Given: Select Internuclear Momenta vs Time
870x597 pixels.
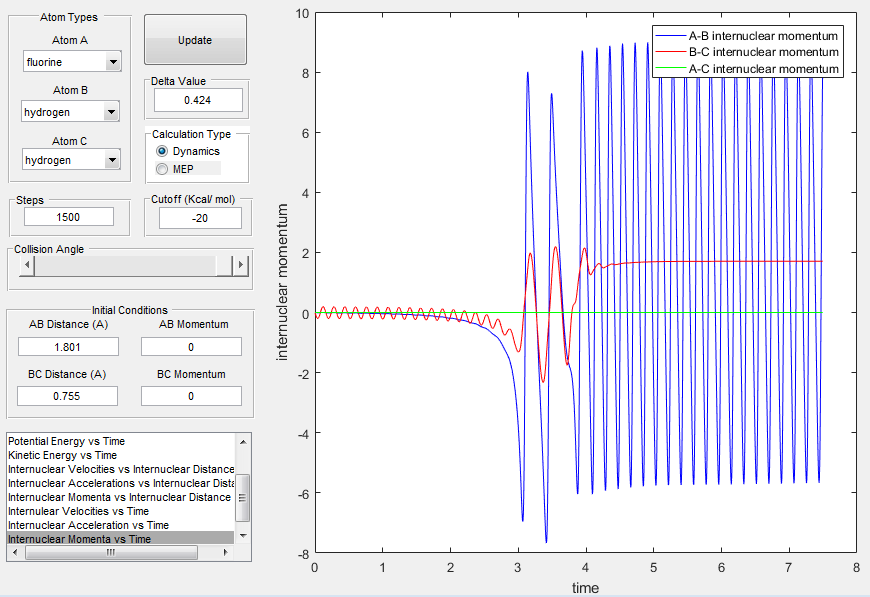Looking at the screenshot, I should [120, 538].
